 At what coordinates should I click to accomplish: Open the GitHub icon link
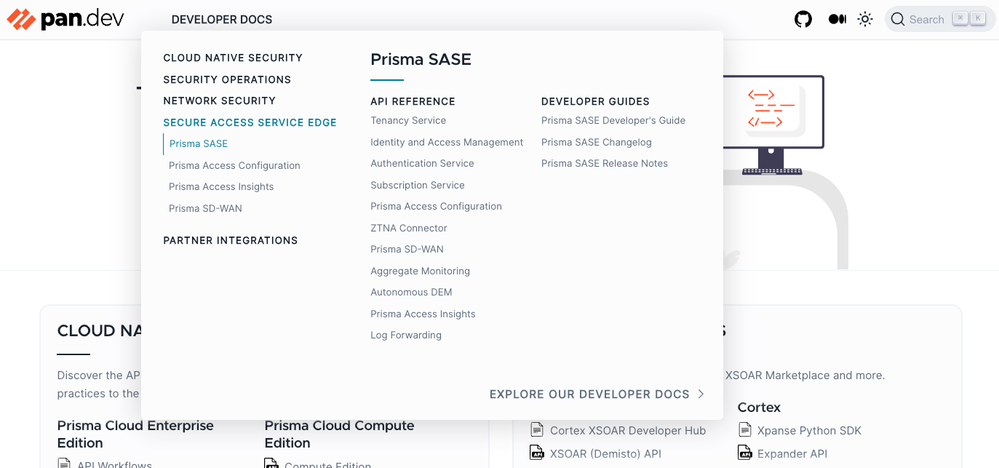(803, 19)
